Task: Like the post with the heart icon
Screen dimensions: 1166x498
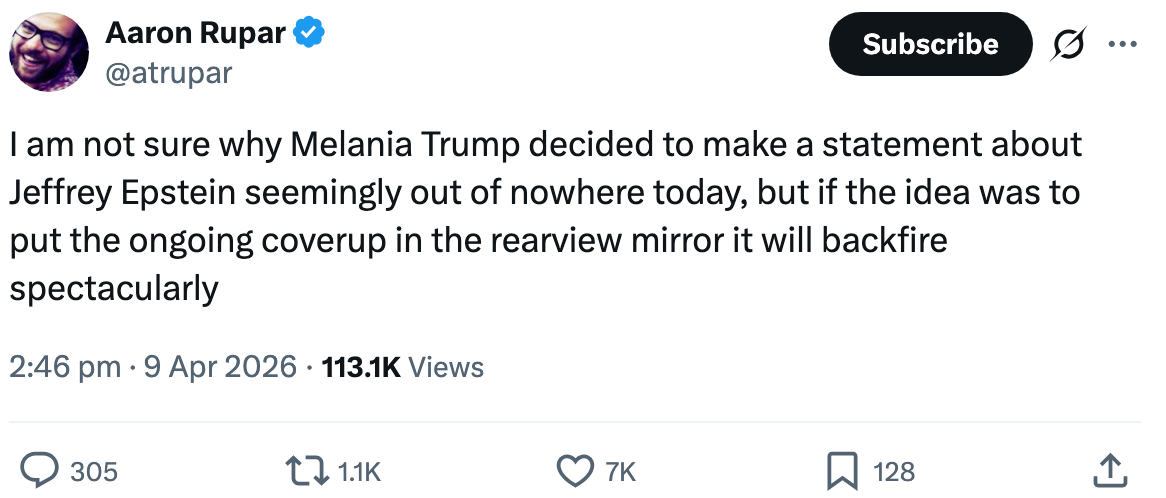Action: pyautogui.click(x=575, y=470)
